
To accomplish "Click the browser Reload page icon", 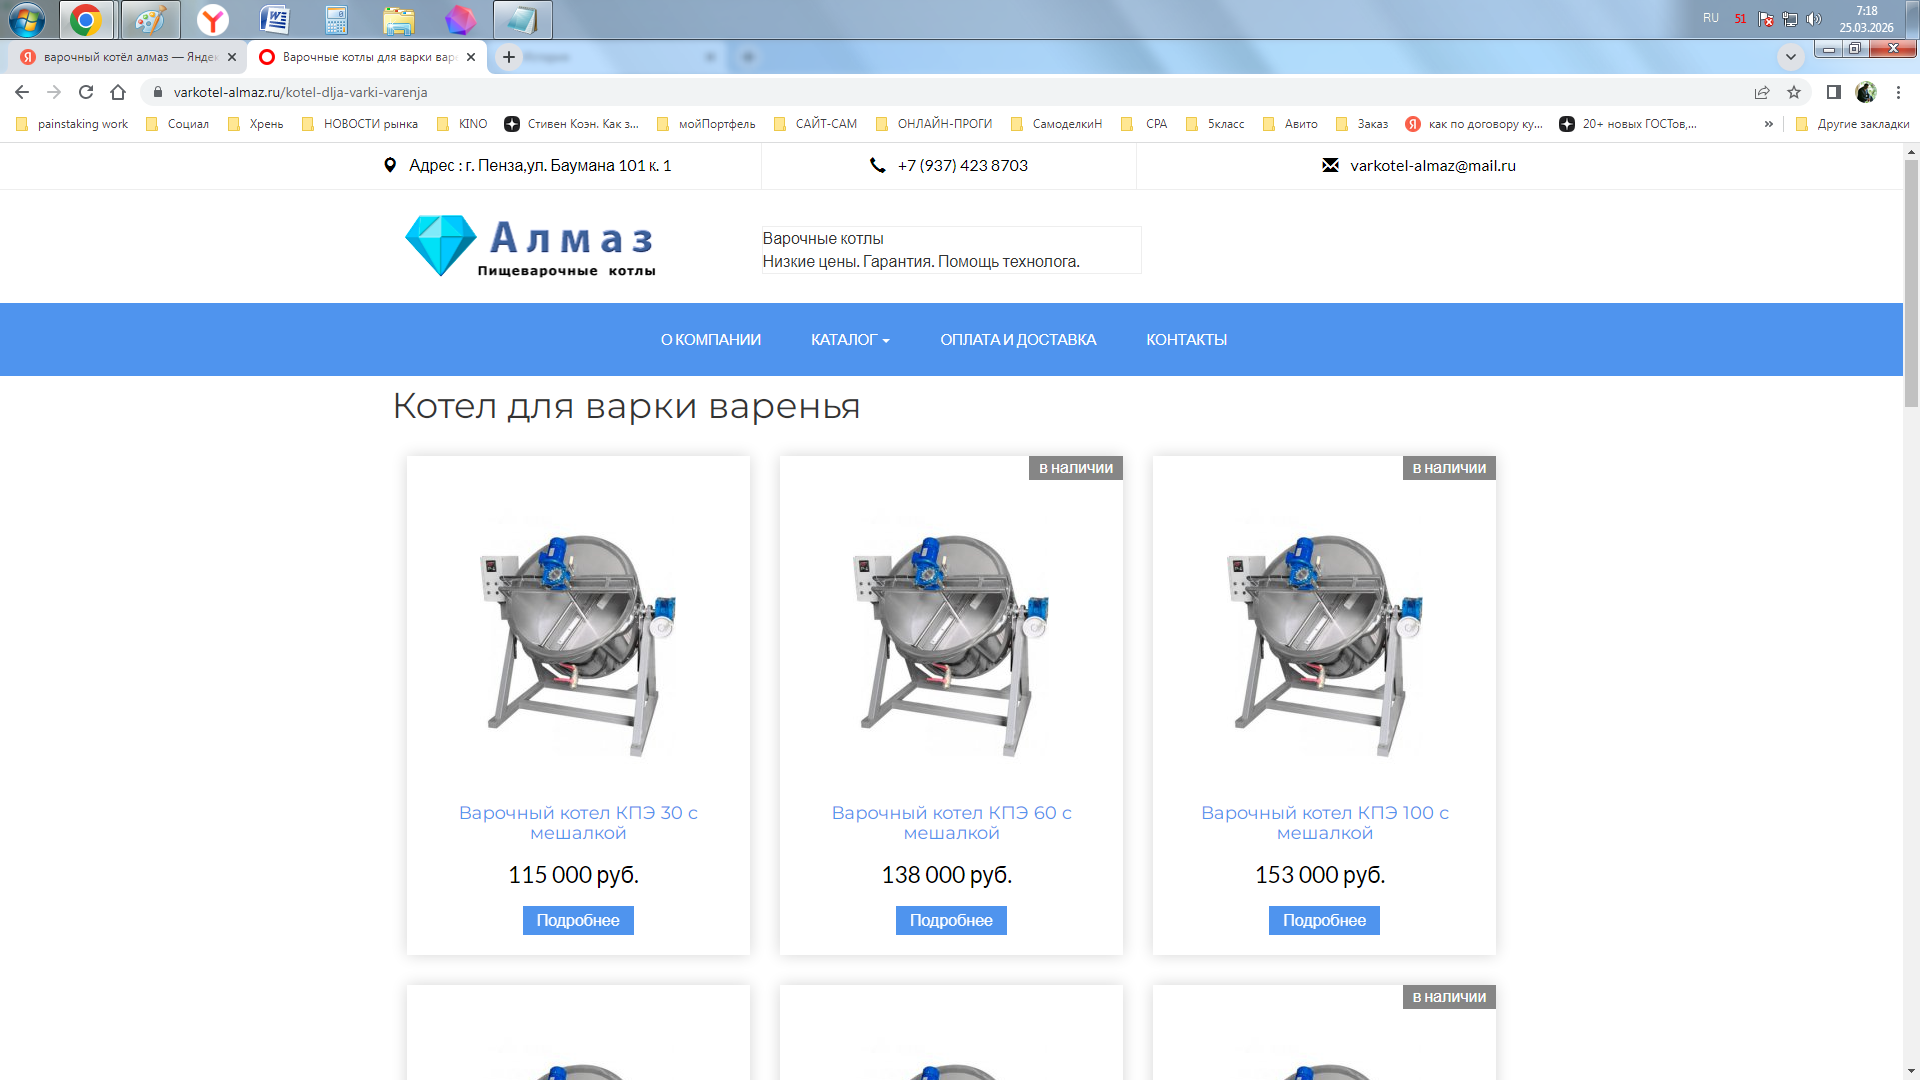I will tap(86, 92).
